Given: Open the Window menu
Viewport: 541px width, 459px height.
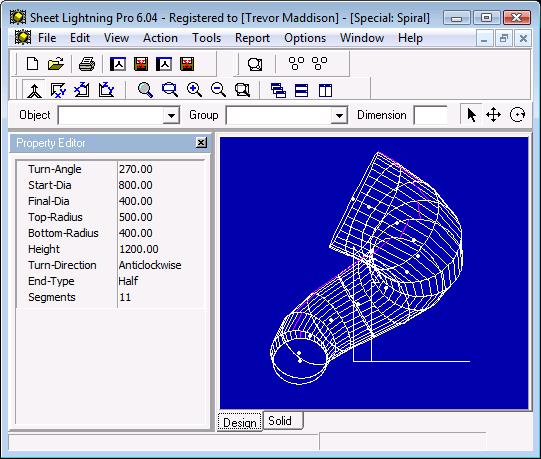Looking at the screenshot, I should pyautogui.click(x=362, y=38).
